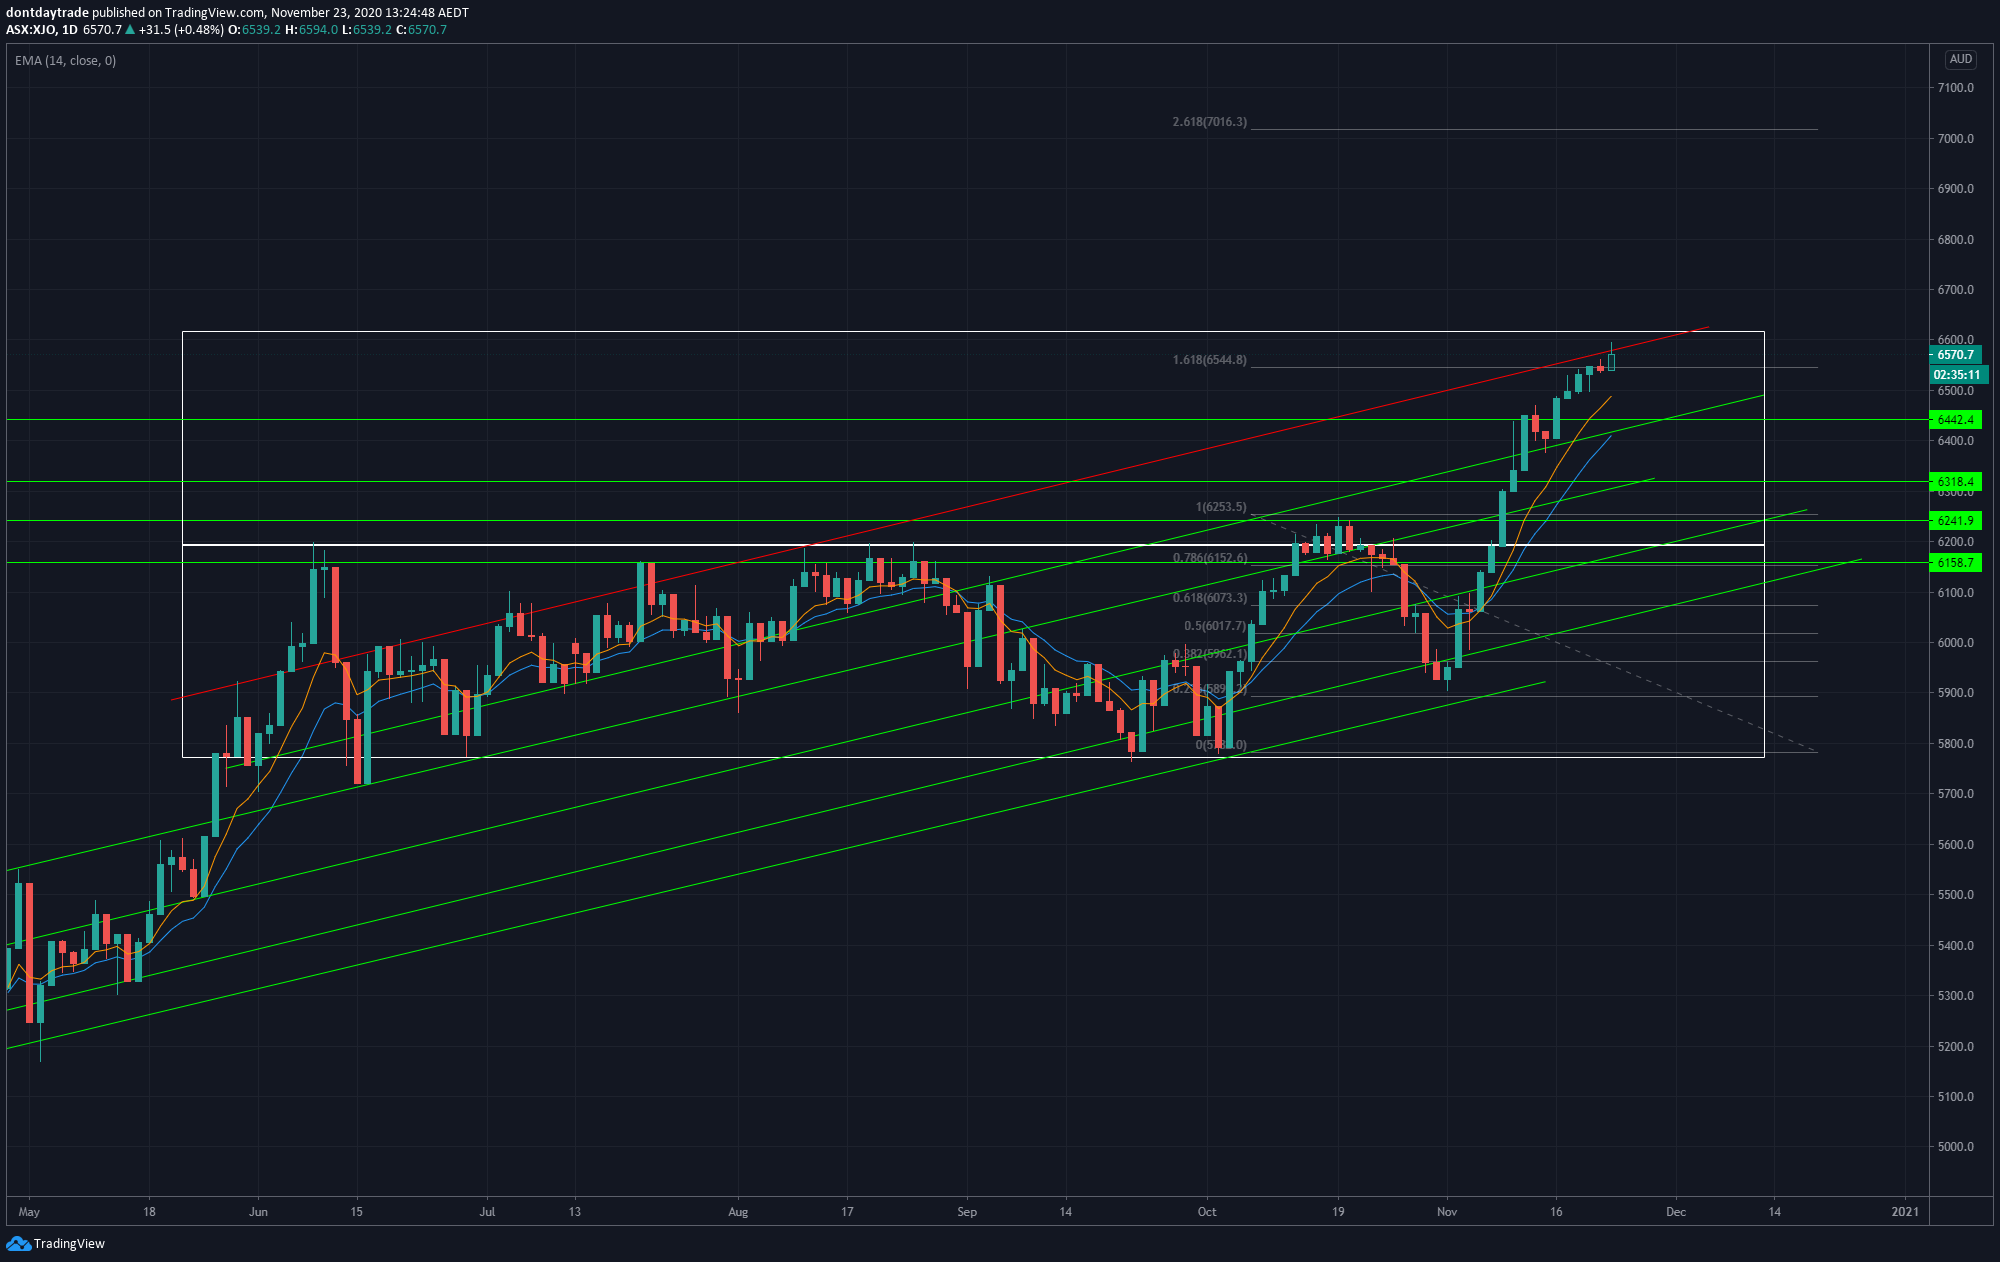Click the 1.618(6544.8) Fibonacci level label

(1209, 360)
